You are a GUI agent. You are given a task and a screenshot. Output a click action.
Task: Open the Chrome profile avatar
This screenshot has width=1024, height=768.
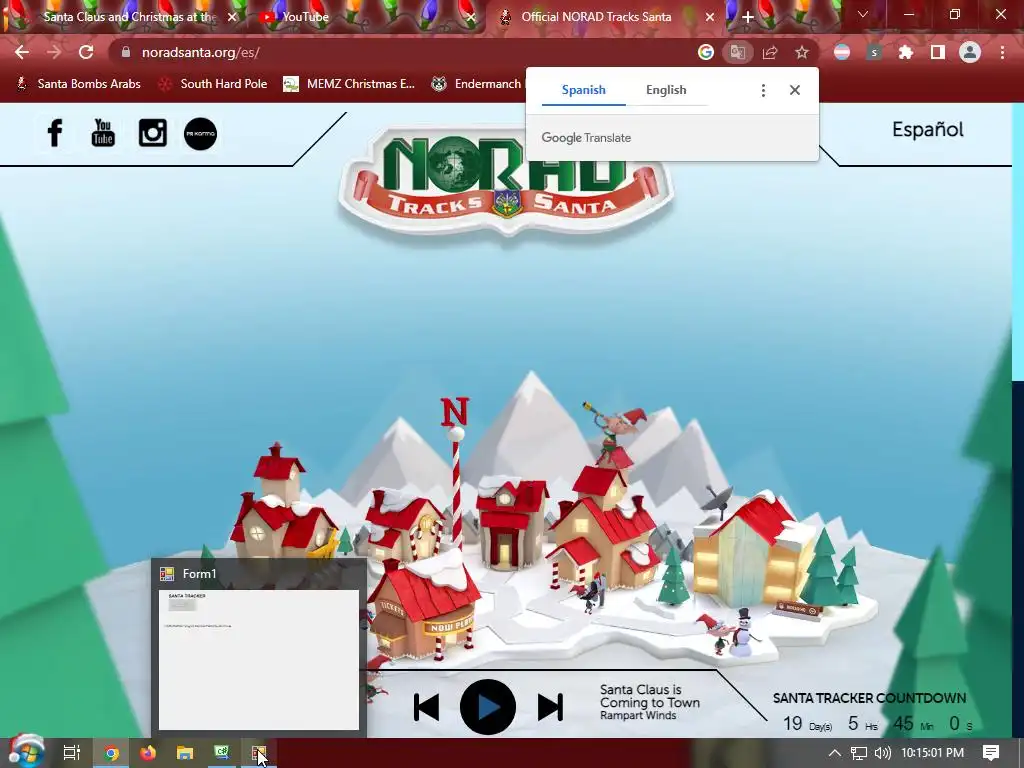click(x=970, y=52)
